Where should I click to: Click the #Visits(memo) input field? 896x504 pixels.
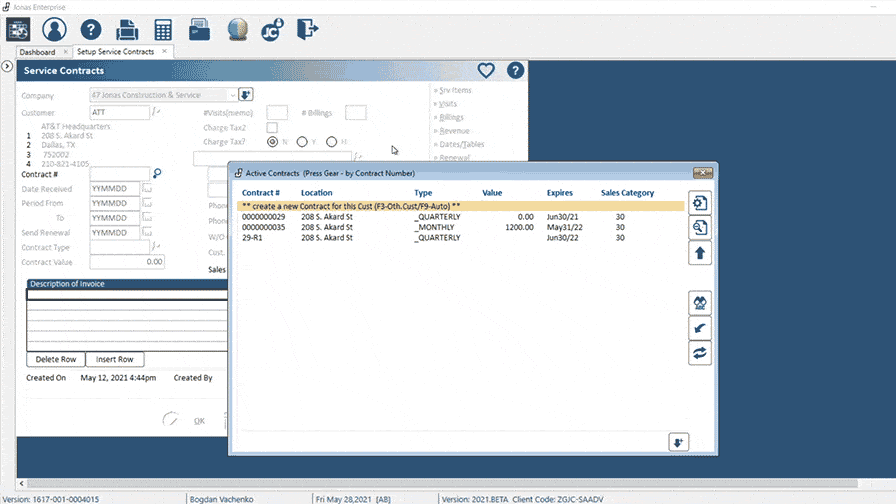277,113
